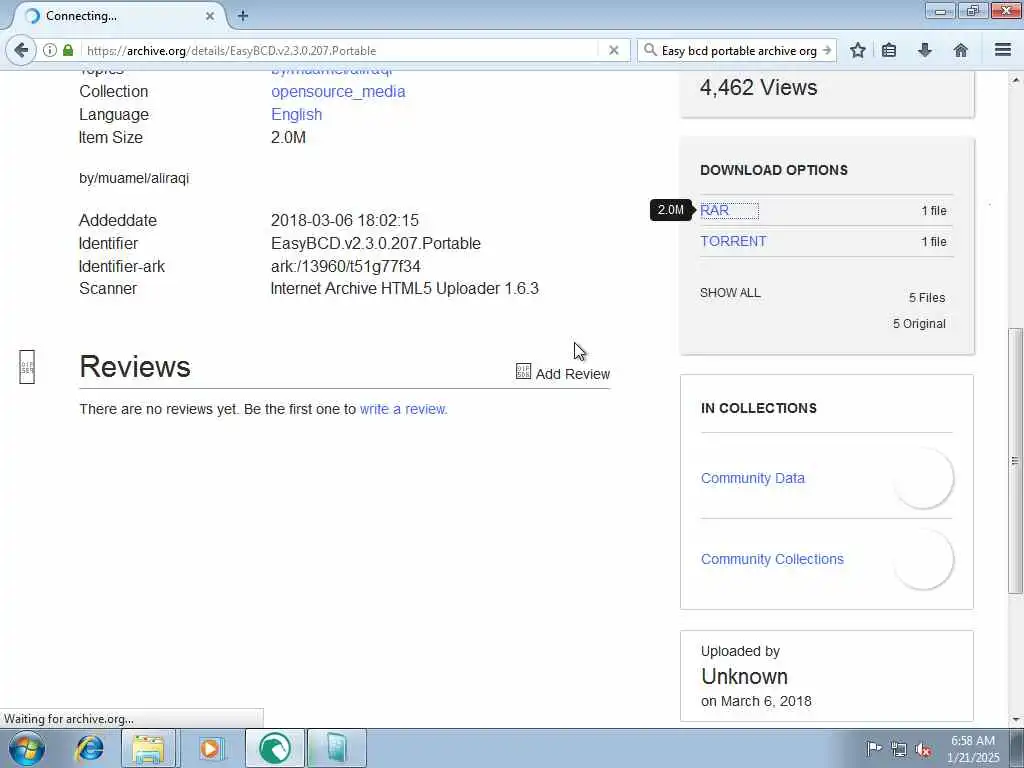
Task: Click the scrollbar down arrow
Action: click(1015, 720)
